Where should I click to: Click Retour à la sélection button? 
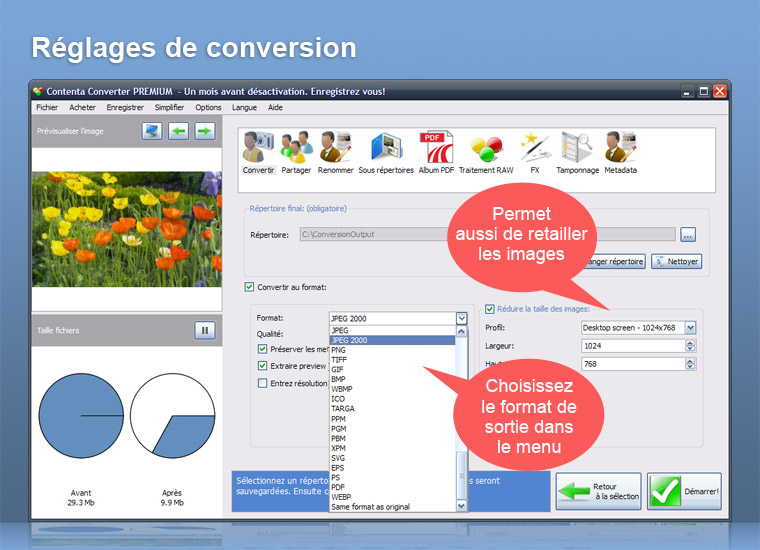click(x=599, y=491)
